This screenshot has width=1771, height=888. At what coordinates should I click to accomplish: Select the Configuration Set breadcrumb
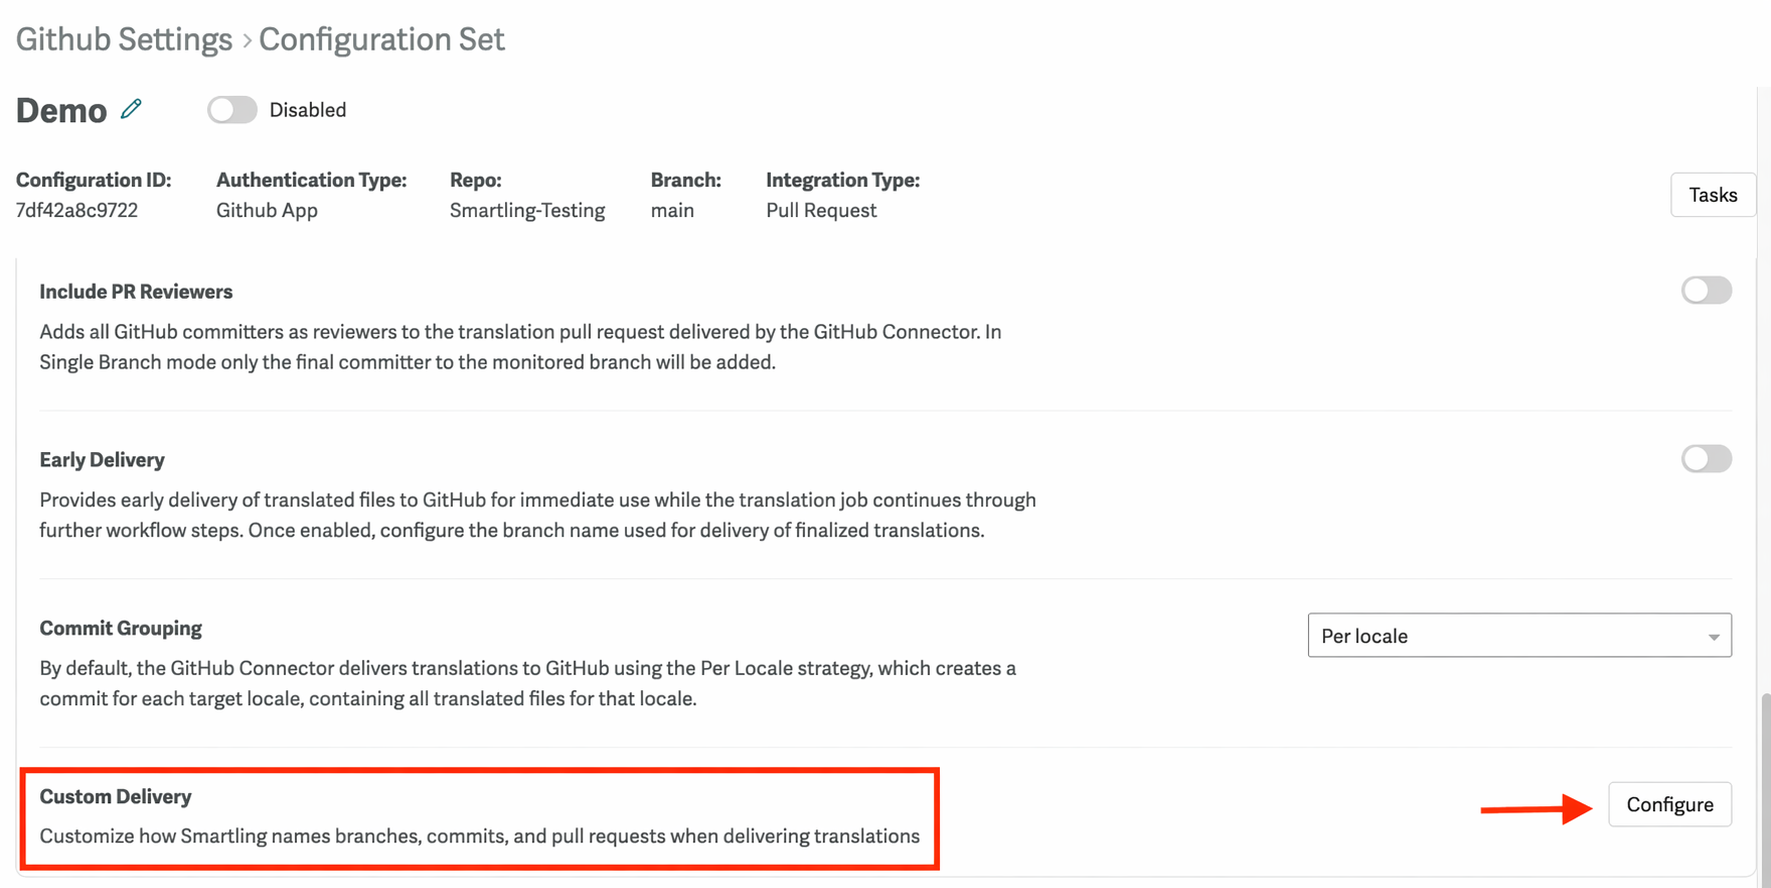tap(381, 39)
